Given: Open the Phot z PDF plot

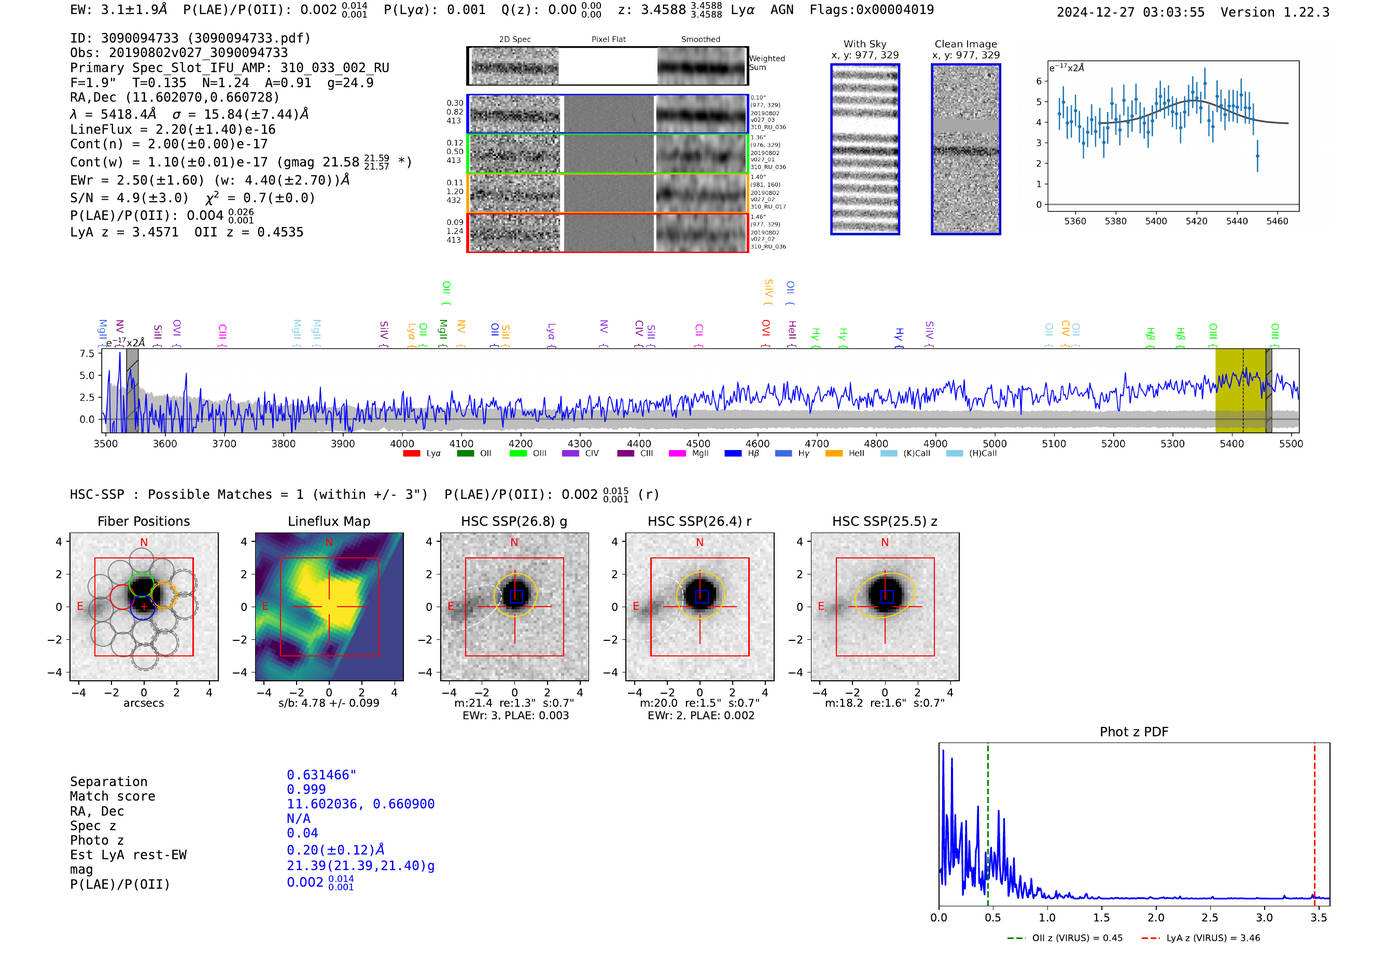Looking at the screenshot, I should [x=1134, y=824].
